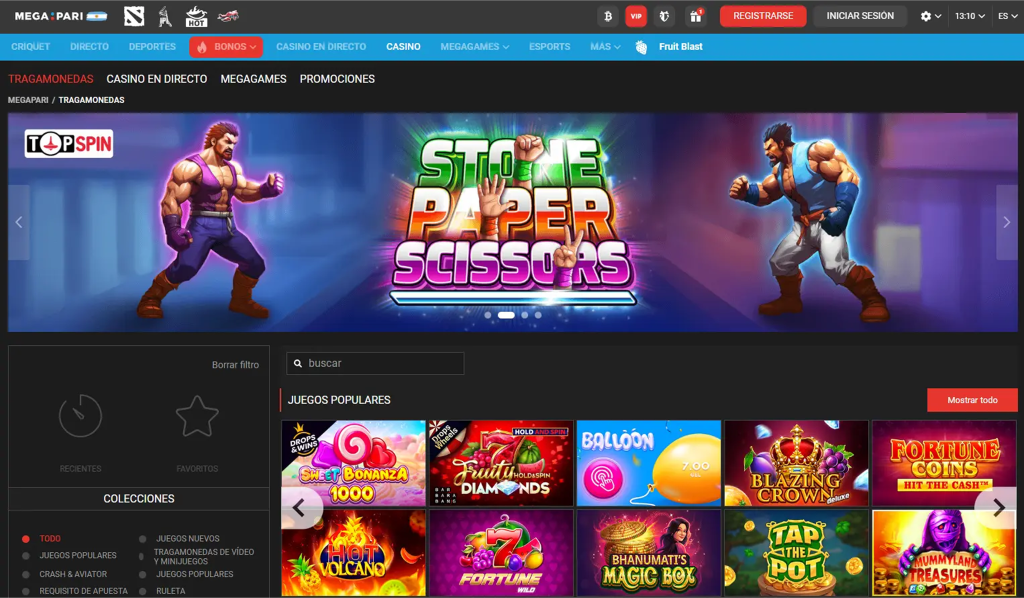
Task: Open Tap the Pot game thumbnail
Action: pyautogui.click(x=796, y=553)
